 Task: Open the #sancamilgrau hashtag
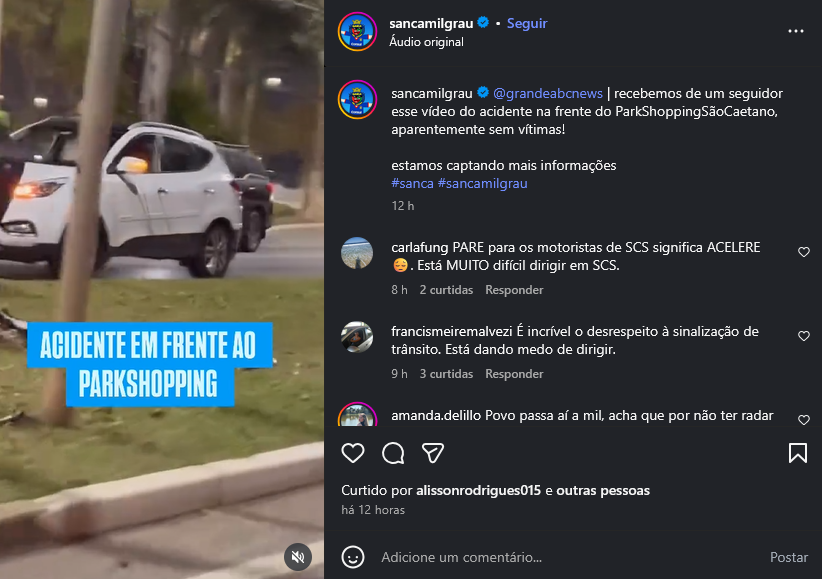(483, 184)
